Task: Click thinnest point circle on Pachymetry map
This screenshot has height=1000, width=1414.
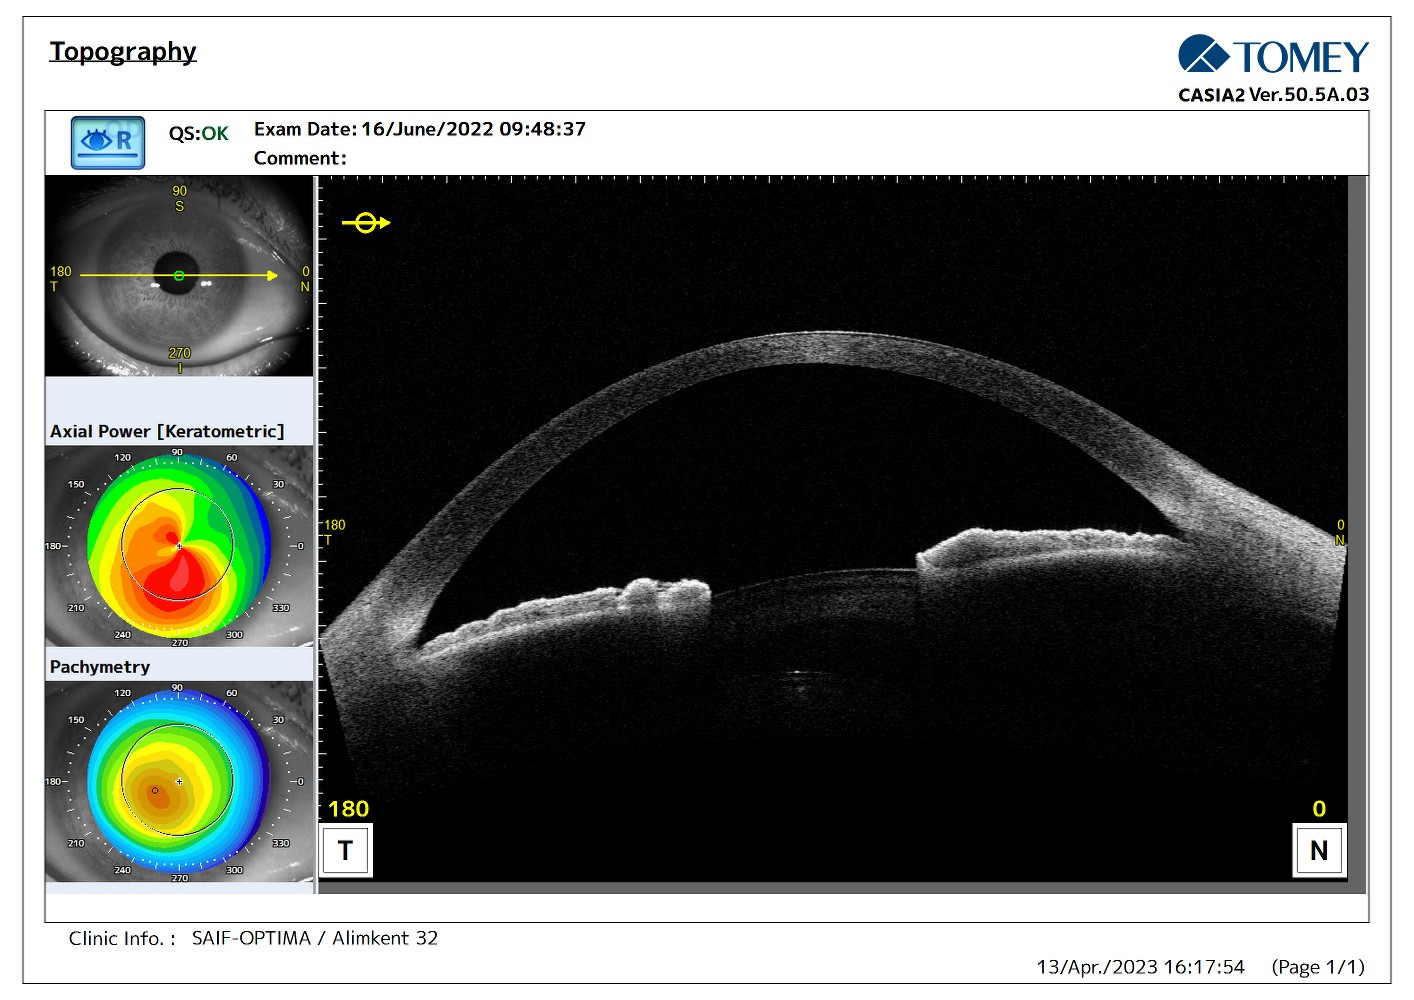Action: [155, 791]
